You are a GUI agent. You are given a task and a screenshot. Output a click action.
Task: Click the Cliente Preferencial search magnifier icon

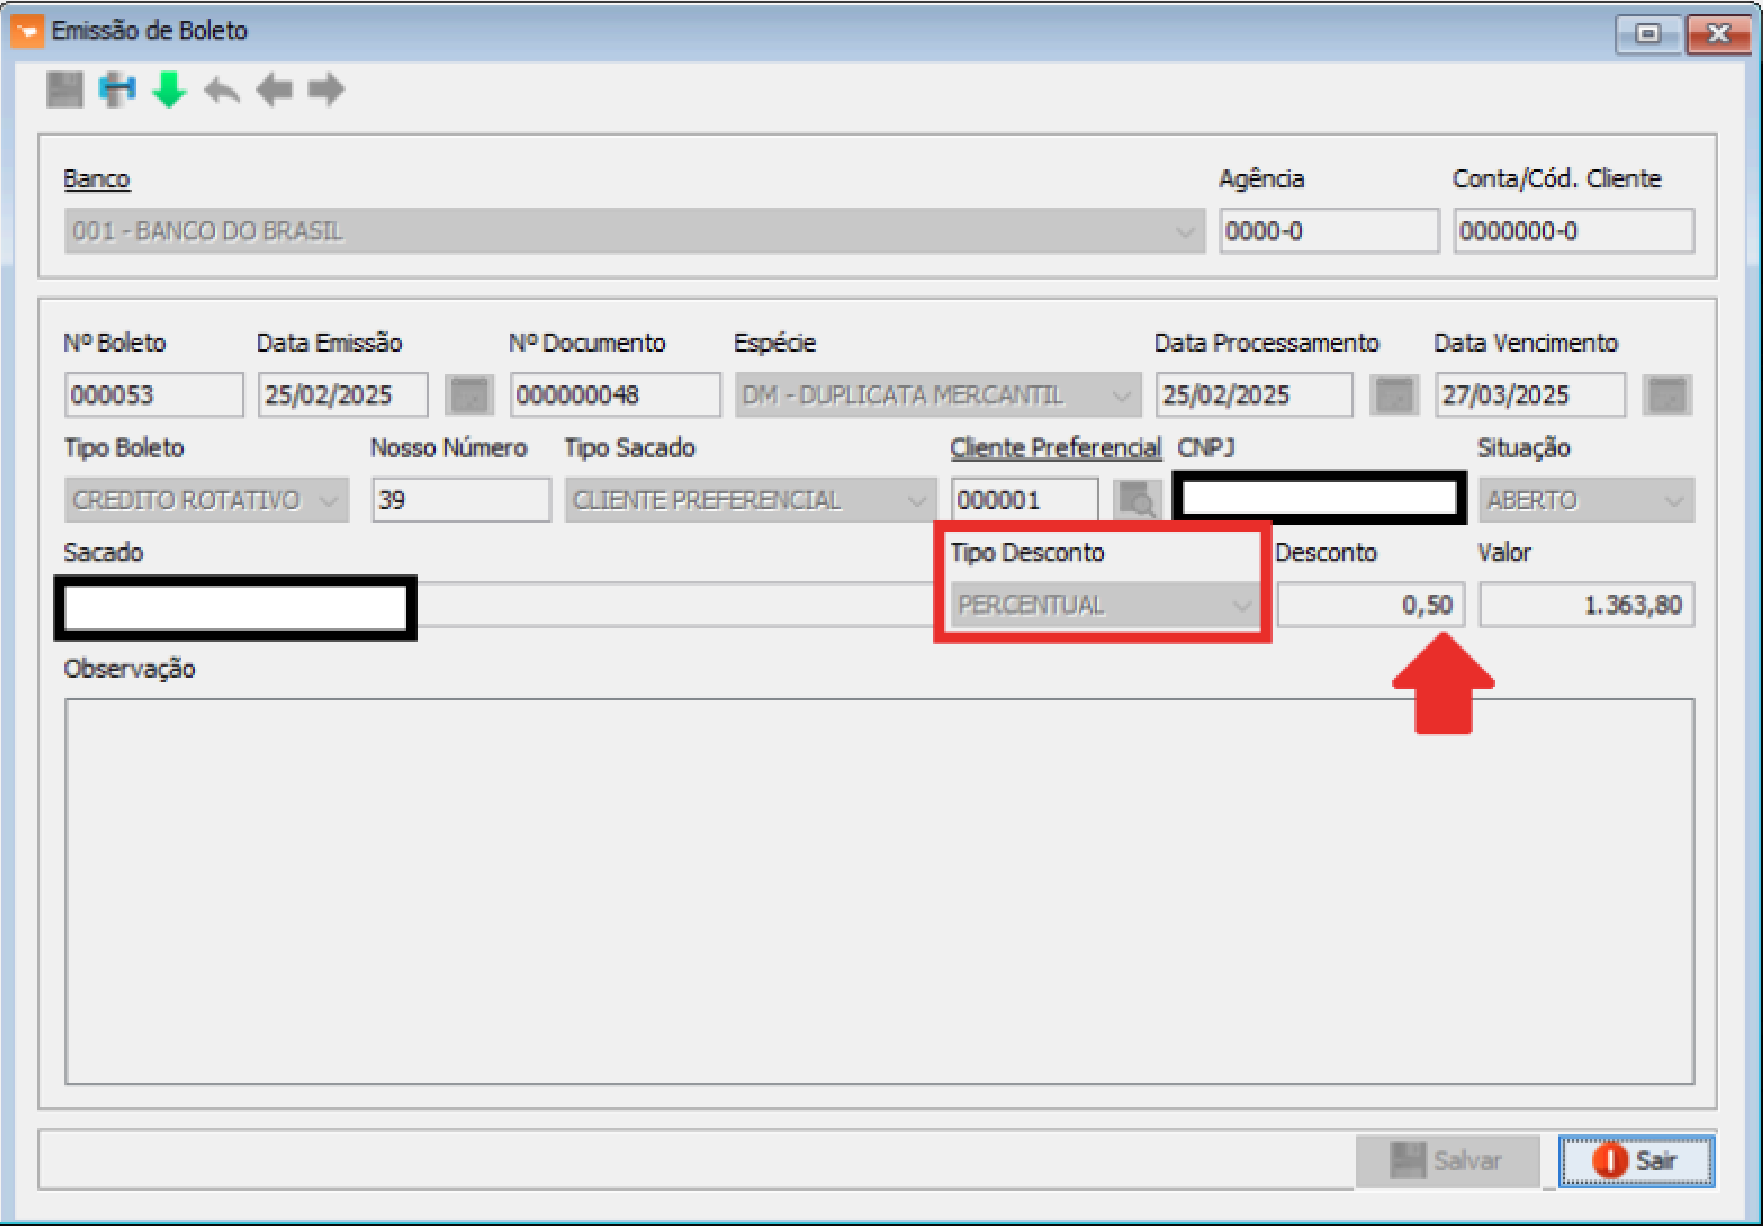[x=1137, y=500]
